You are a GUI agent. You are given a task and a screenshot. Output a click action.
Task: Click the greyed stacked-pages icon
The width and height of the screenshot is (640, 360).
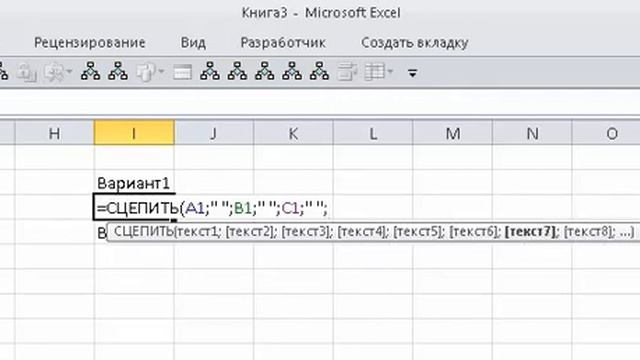click(x=146, y=72)
